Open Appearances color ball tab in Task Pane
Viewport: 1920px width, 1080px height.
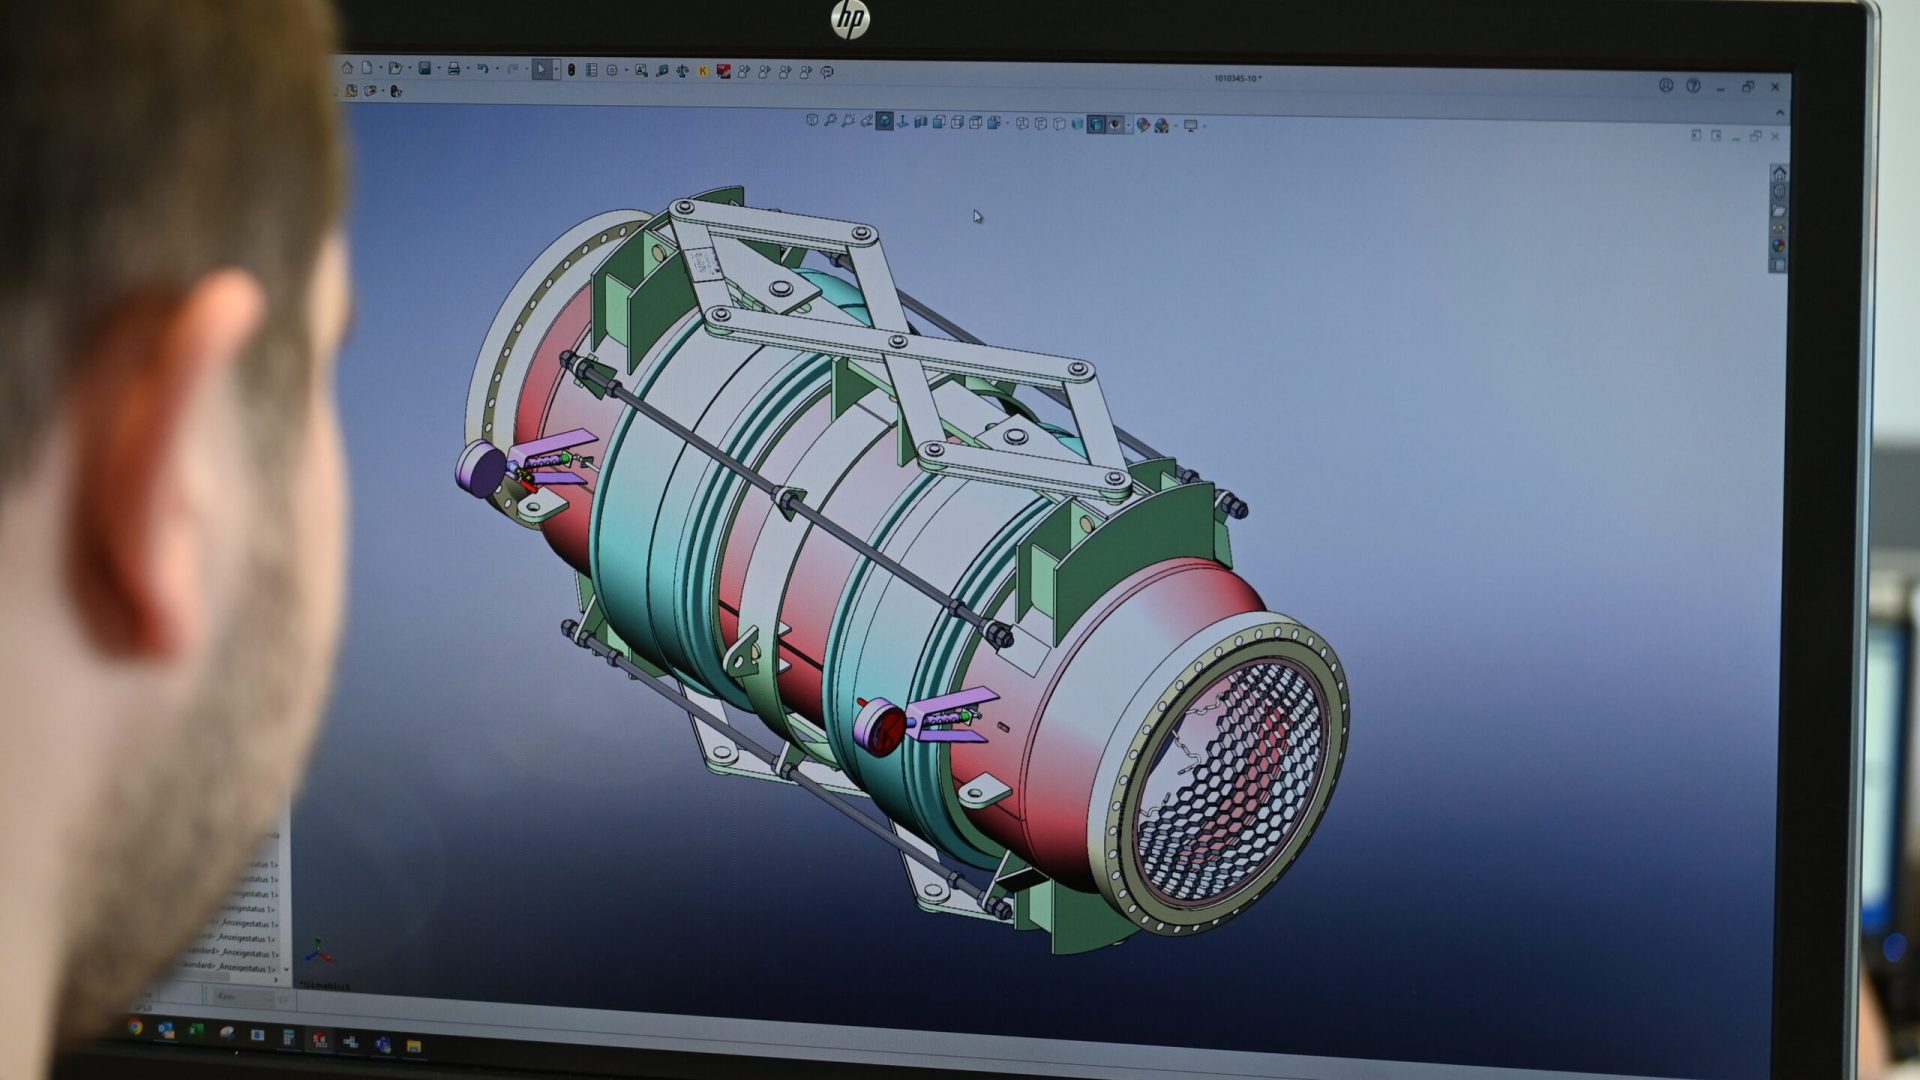[x=1779, y=246]
